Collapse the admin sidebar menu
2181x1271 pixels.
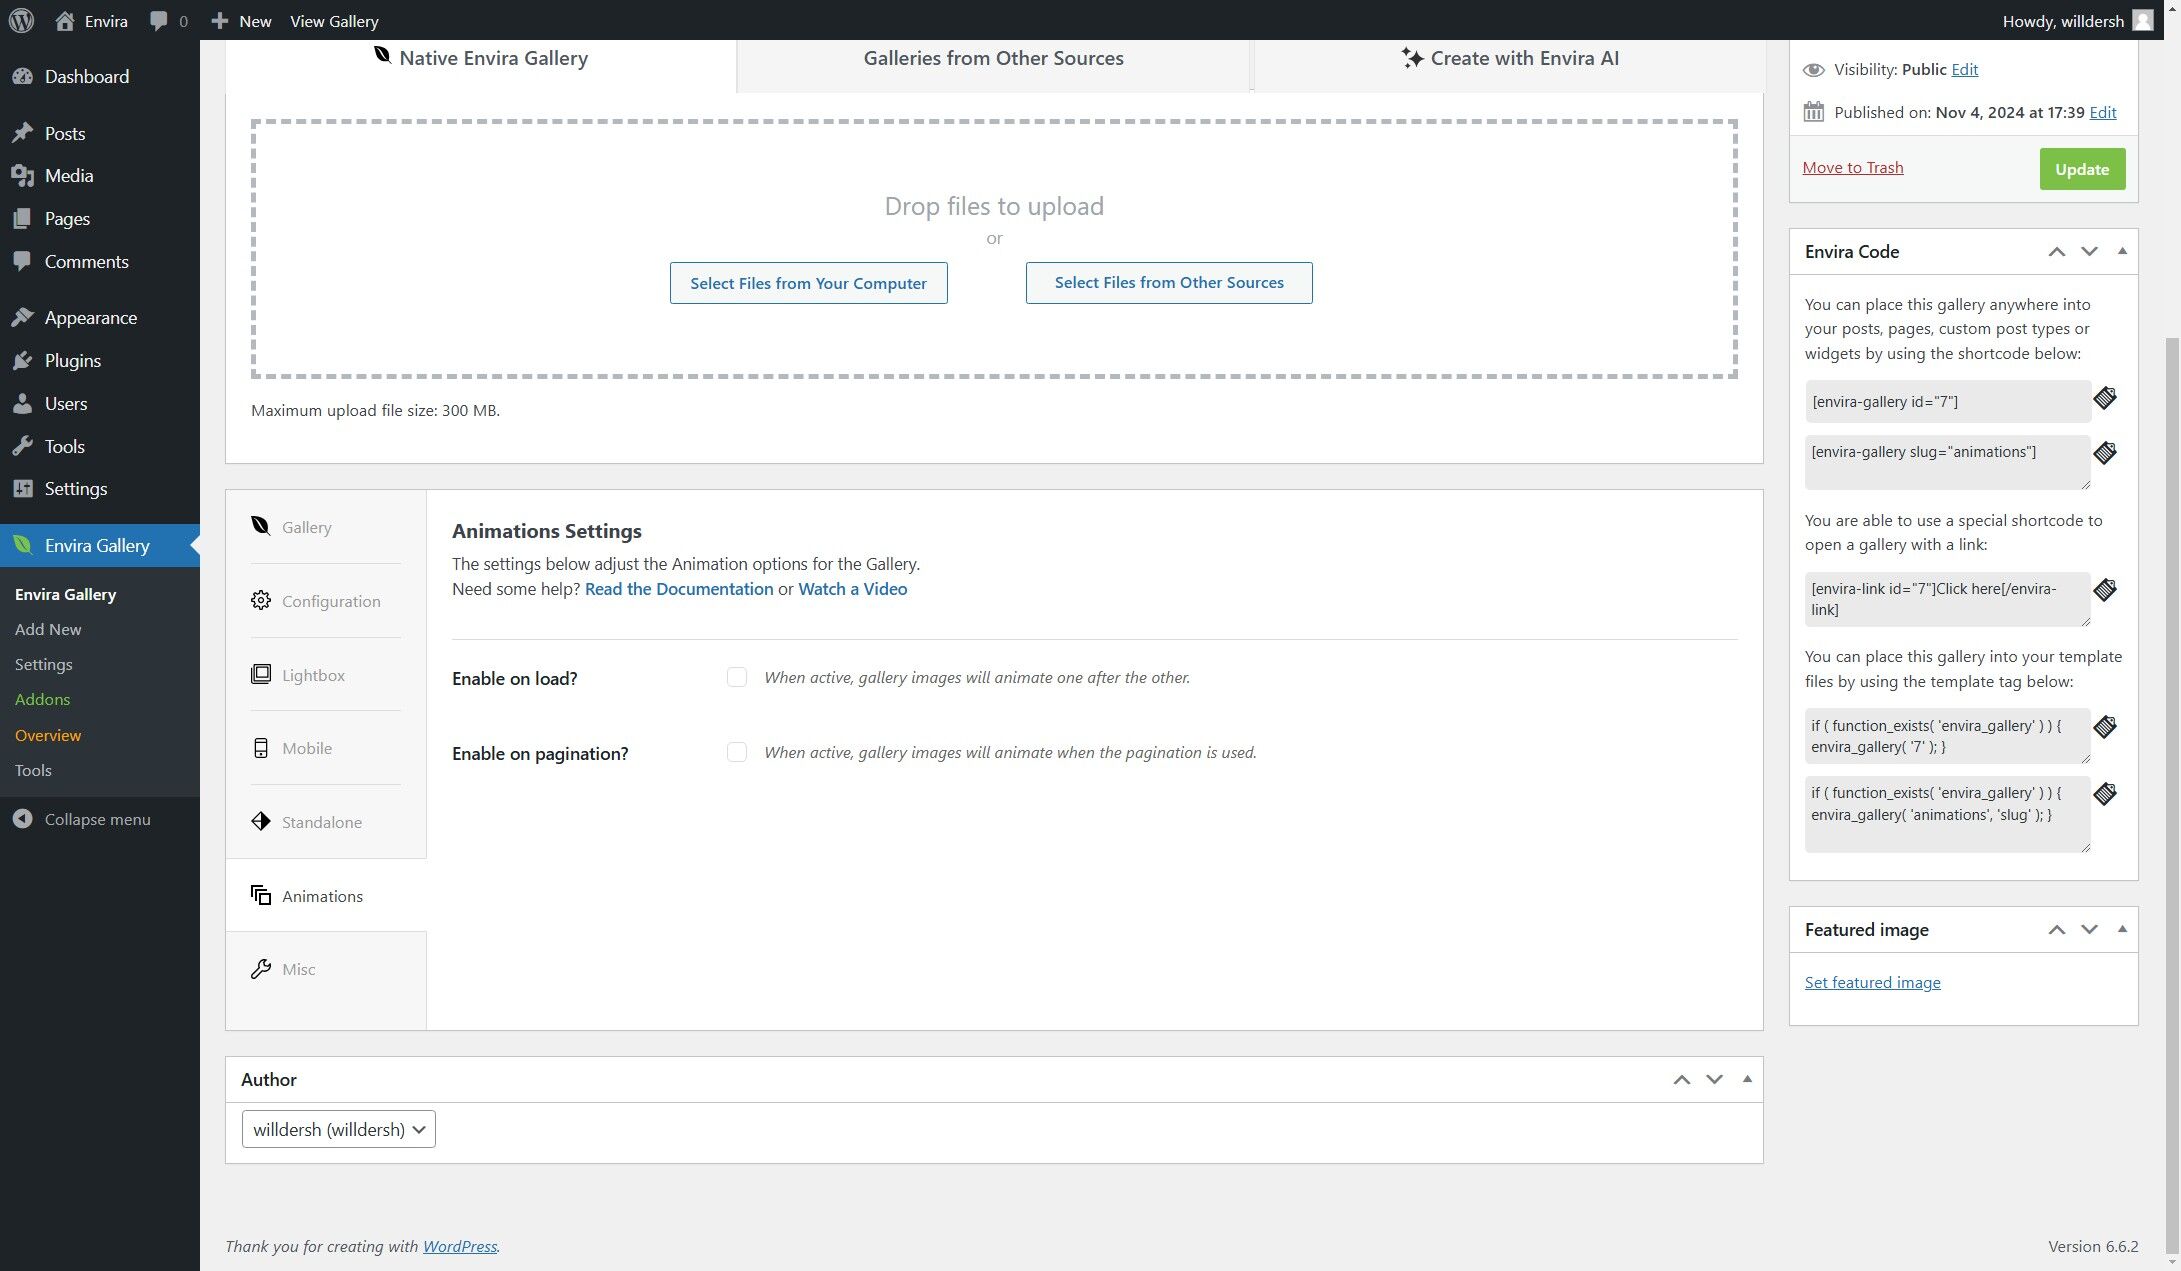pos(82,819)
